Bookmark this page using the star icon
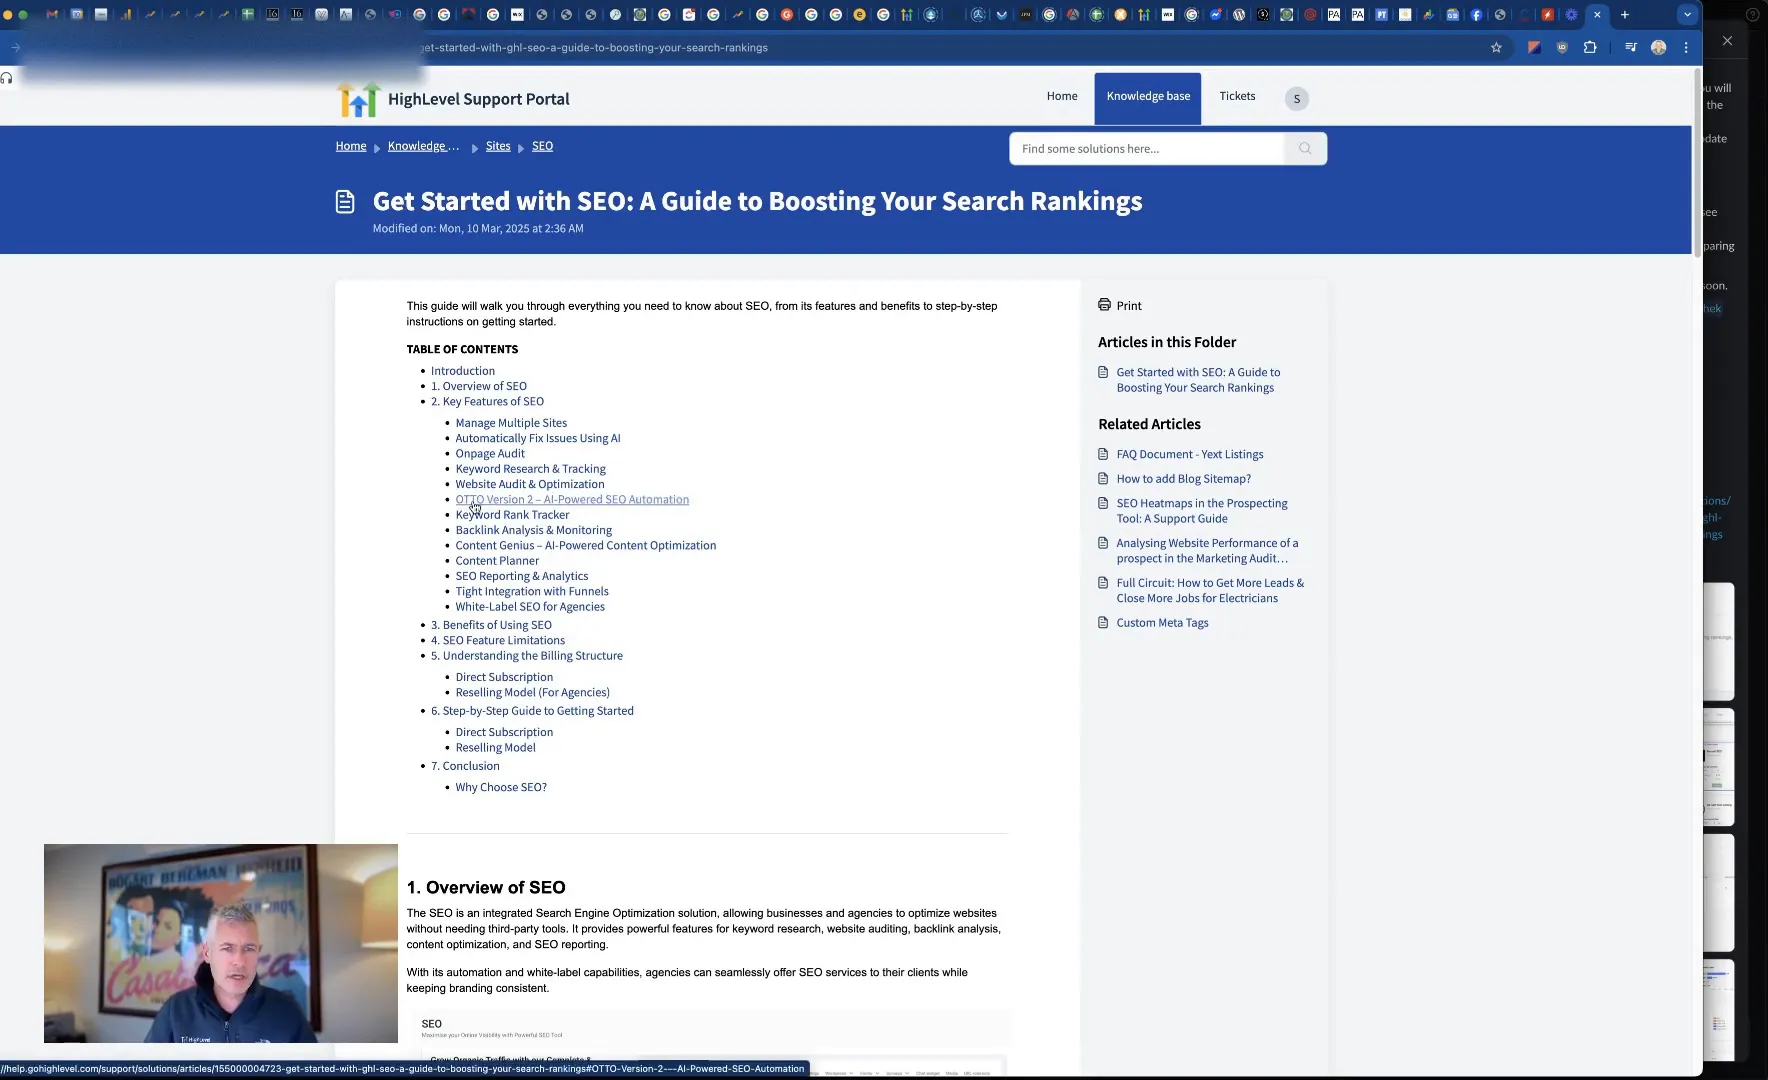The height and width of the screenshot is (1080, 1768). [x=1494, y=47]
